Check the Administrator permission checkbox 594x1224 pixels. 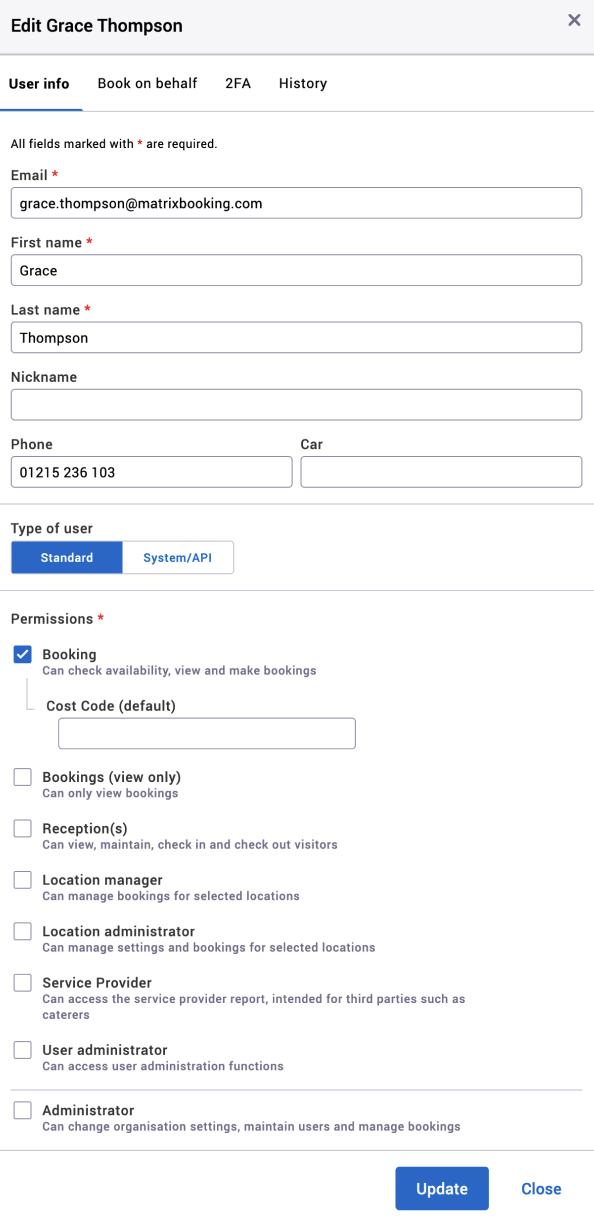point(22,1110)
